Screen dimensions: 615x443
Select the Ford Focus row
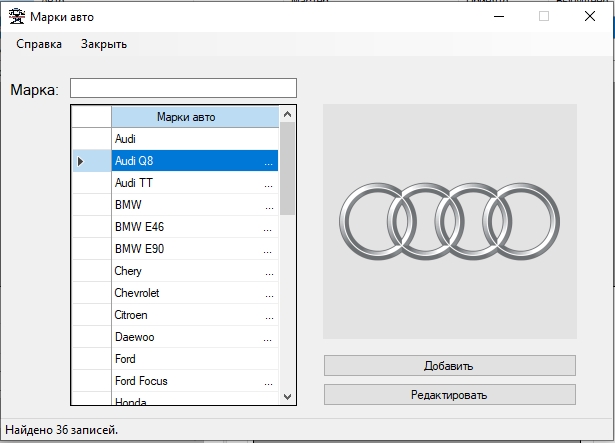(195, 381)
